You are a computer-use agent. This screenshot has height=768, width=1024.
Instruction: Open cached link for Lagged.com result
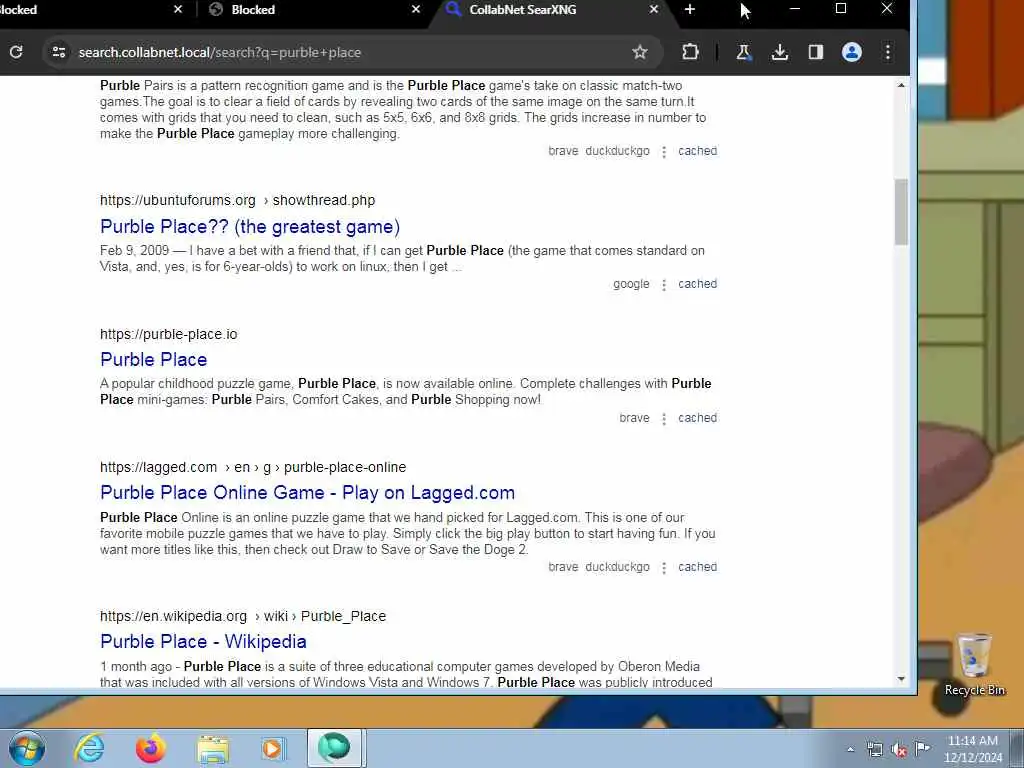[x=697, y=567]
